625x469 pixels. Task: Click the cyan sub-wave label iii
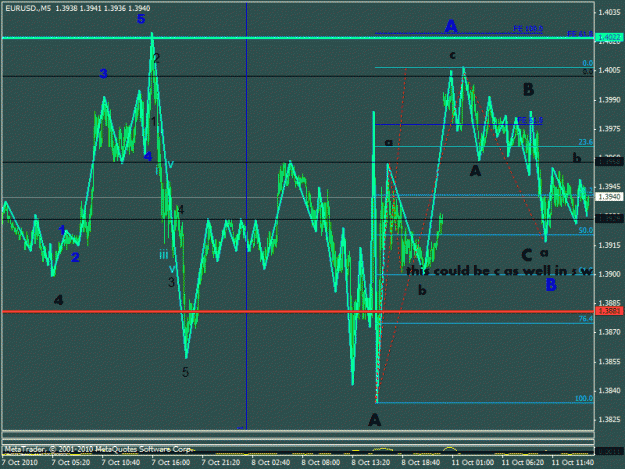click(x=163, y=255)
